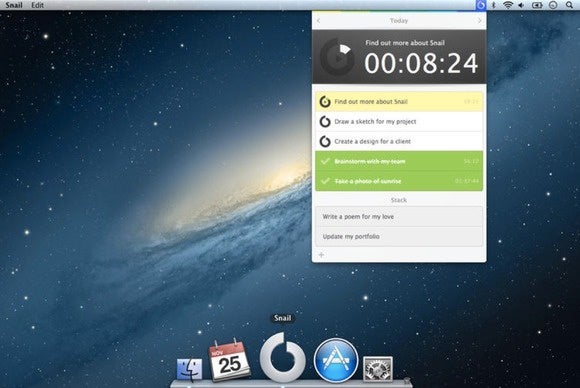Viewport: 580px width, 388px height.
Task: Click the Snail app icon in the Dock
Action: pos(283,357)
